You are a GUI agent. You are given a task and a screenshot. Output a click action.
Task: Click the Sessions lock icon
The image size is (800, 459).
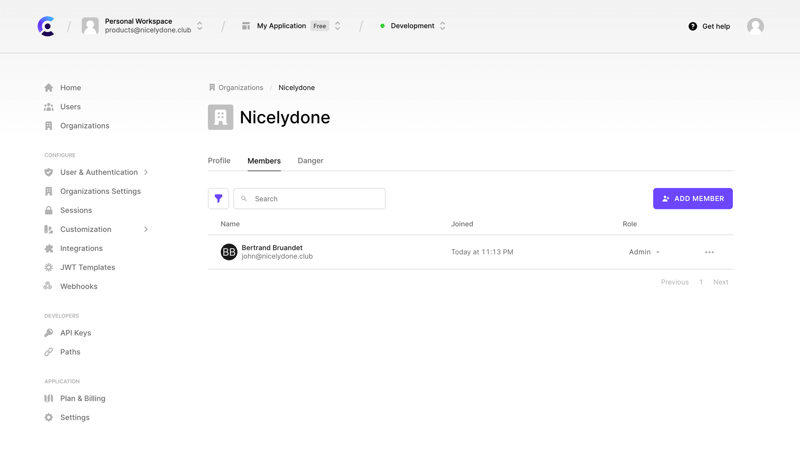point(48,210)
